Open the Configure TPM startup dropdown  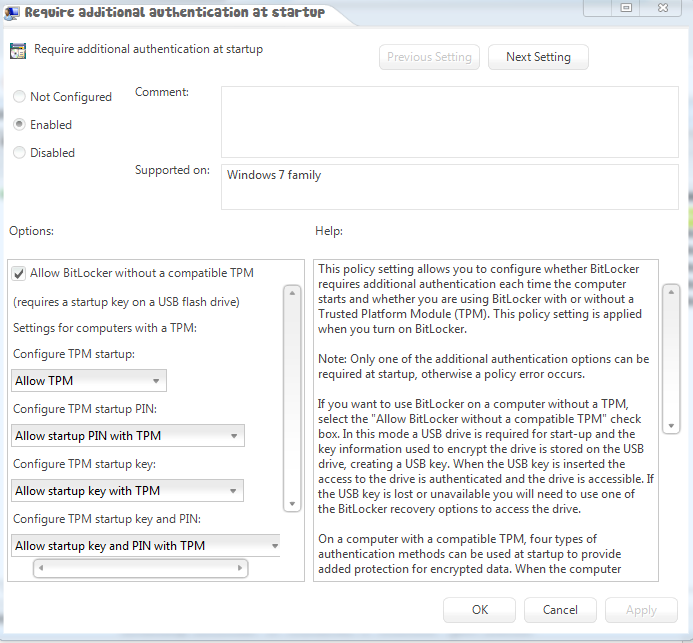(x=89, y=380)
